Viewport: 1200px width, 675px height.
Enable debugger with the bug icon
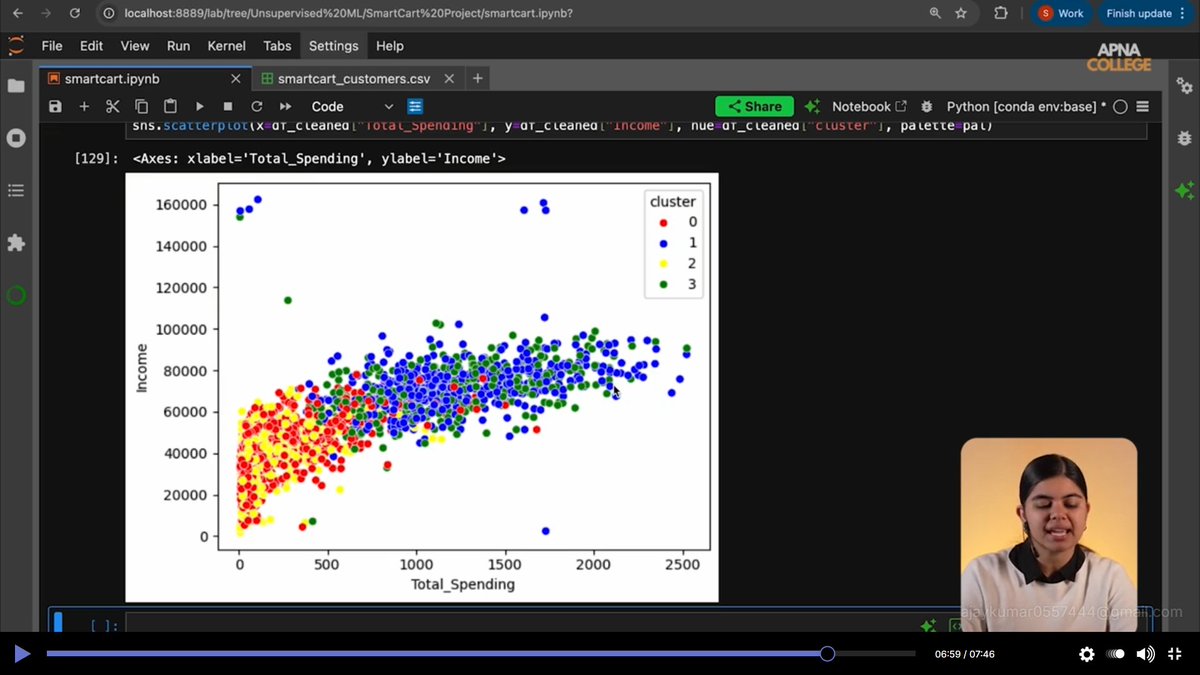(x=927, y=106)
